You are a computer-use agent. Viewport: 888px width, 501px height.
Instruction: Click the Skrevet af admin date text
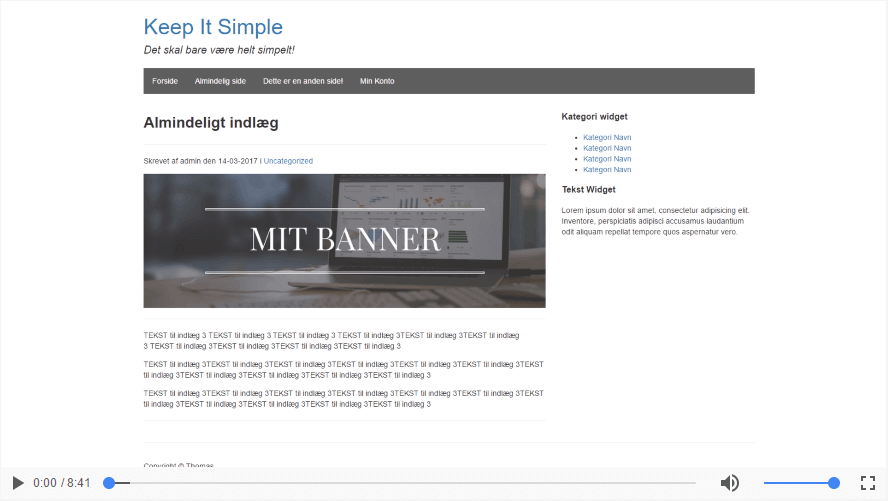coord(200,161)
